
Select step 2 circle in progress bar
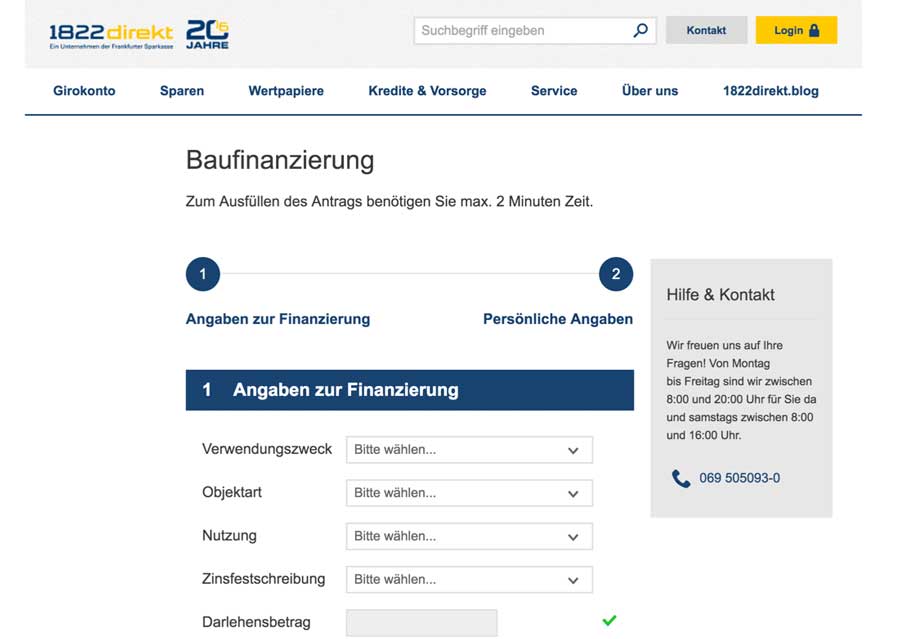pos(616,274)
